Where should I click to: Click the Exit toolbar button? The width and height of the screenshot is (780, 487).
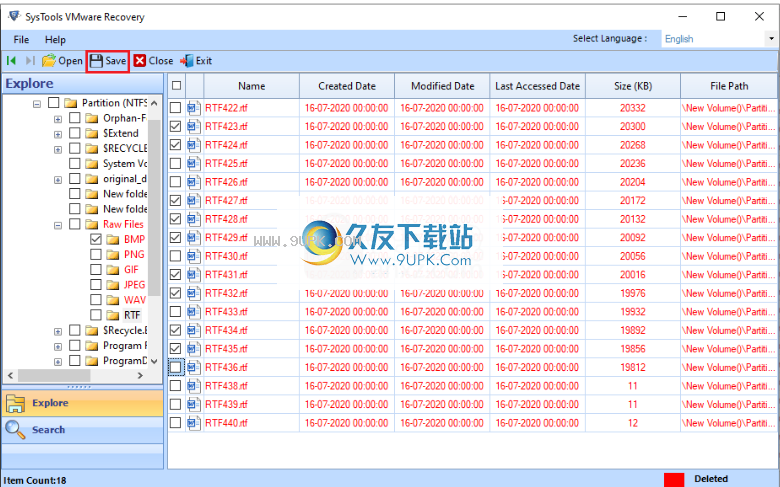click(196, 61)
